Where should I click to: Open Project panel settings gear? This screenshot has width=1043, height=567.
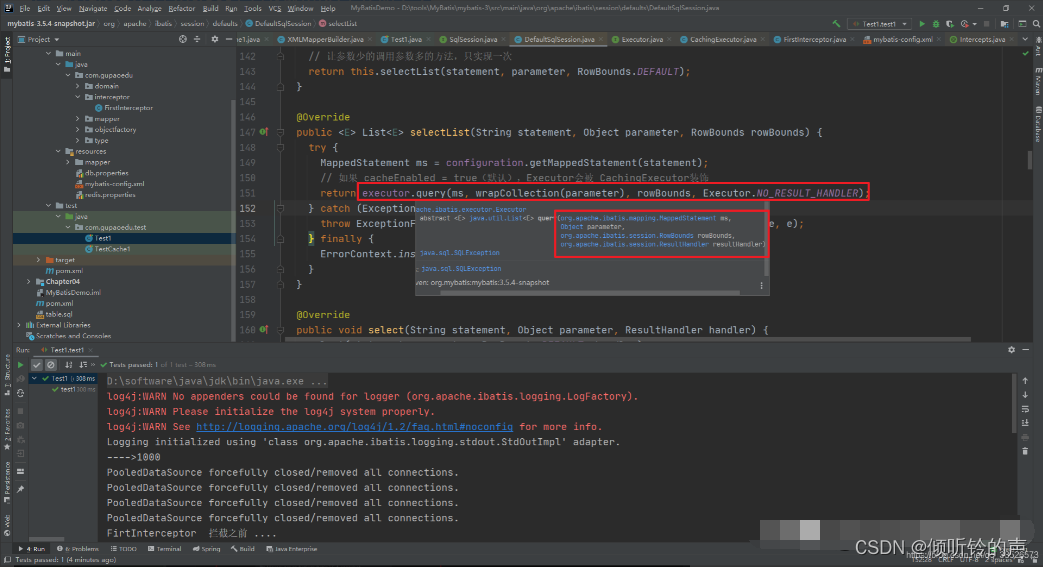coord(214,39)
